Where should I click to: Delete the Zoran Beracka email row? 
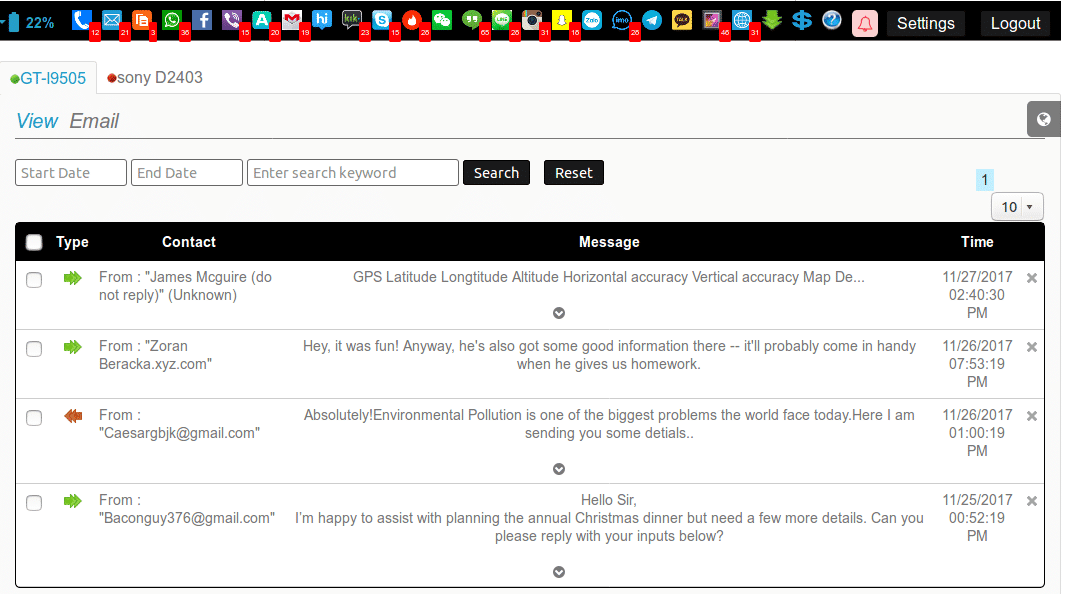pos(1032,347)
